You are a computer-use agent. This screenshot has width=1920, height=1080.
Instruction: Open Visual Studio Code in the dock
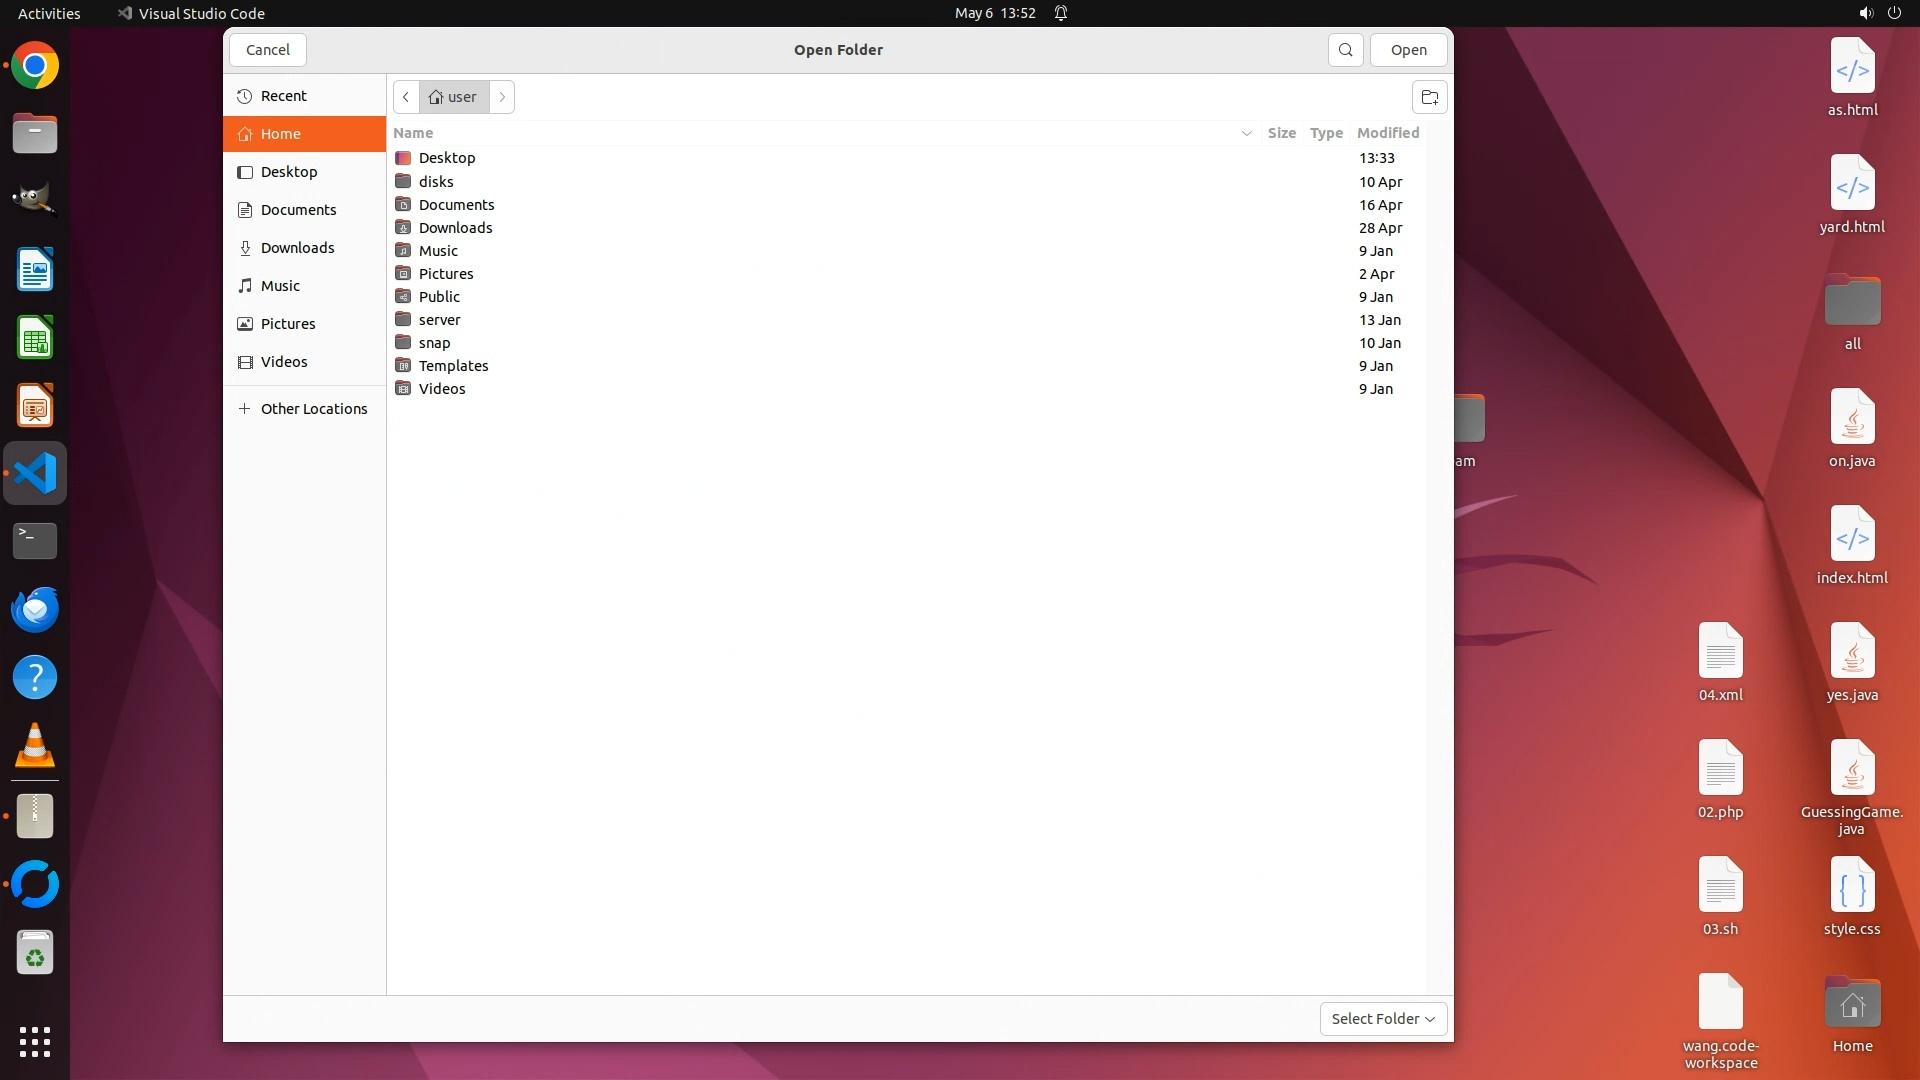(x=35, y=473)
